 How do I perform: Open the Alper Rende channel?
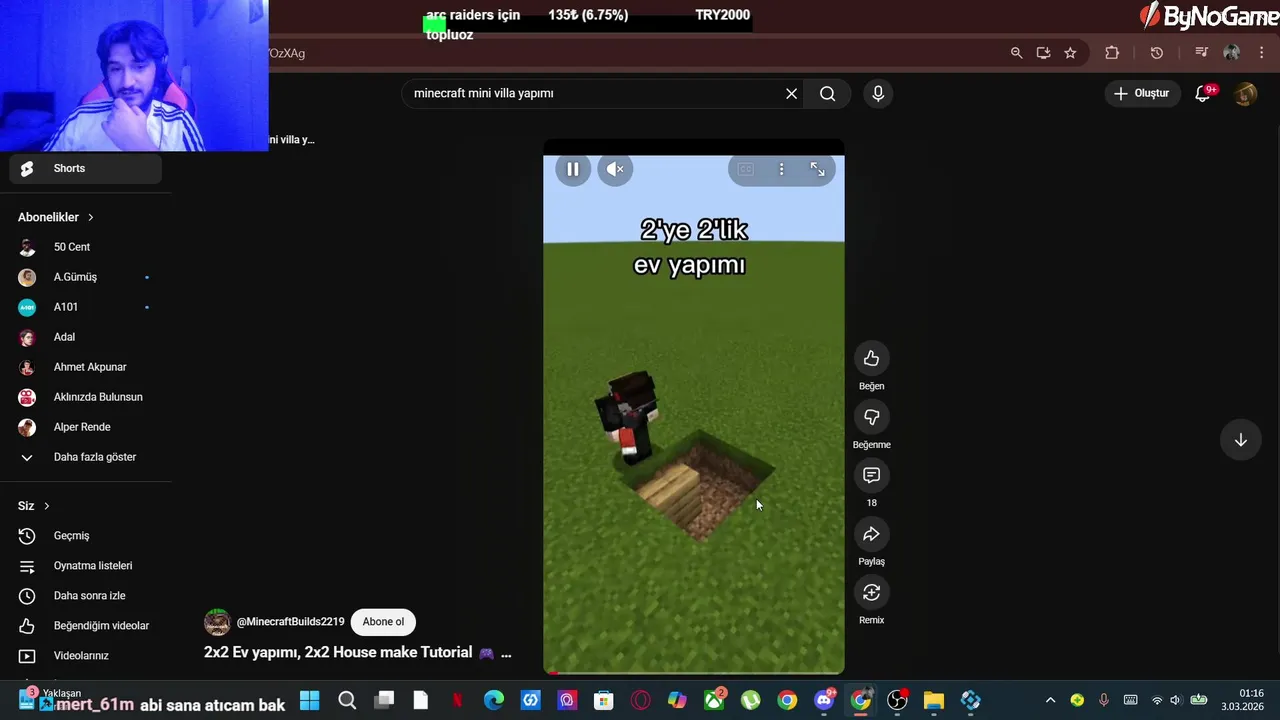tap(86, 427)
